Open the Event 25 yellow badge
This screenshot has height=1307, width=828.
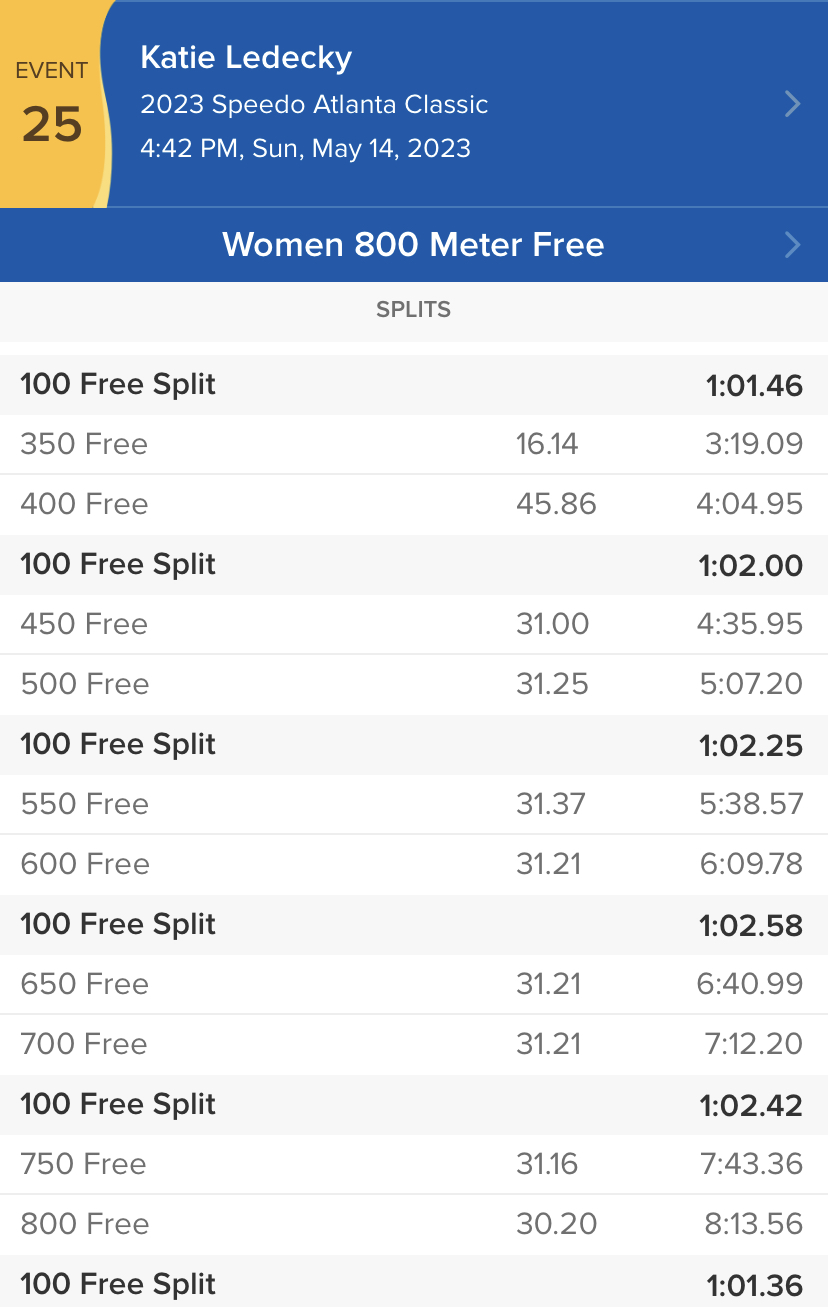tap(52, 104)
